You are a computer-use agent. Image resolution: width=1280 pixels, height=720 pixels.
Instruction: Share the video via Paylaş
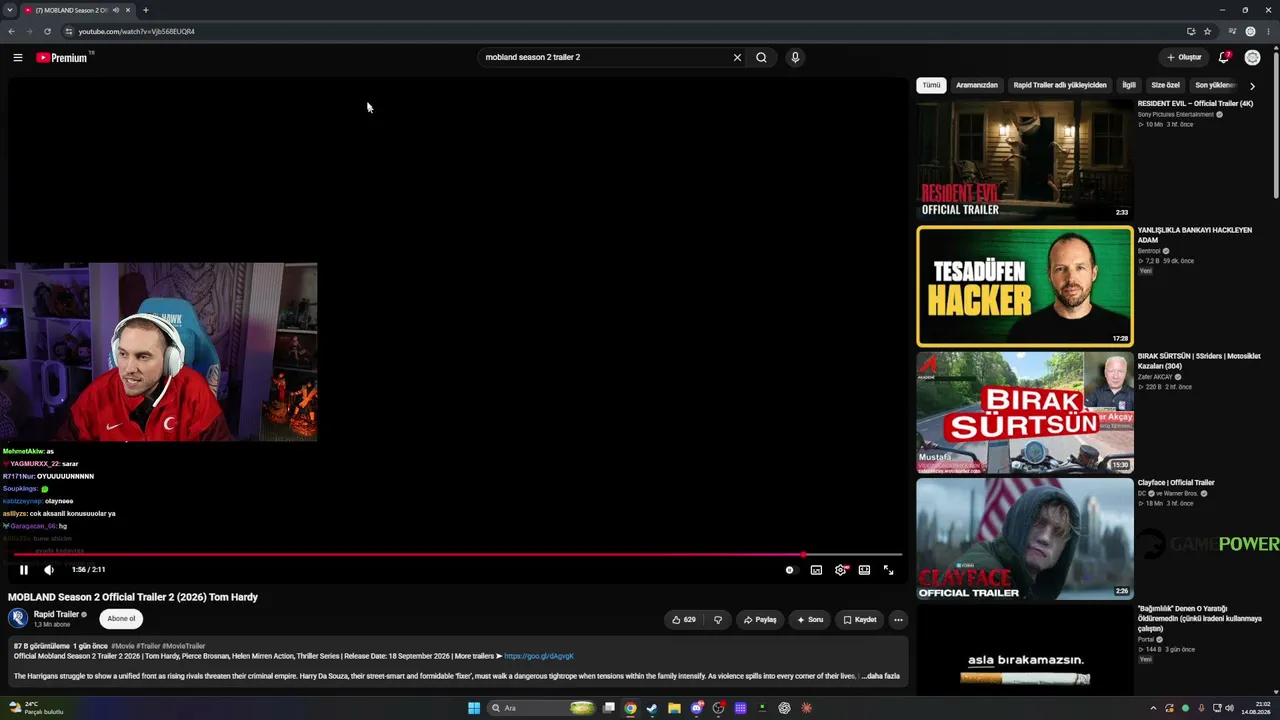[760, 620]
